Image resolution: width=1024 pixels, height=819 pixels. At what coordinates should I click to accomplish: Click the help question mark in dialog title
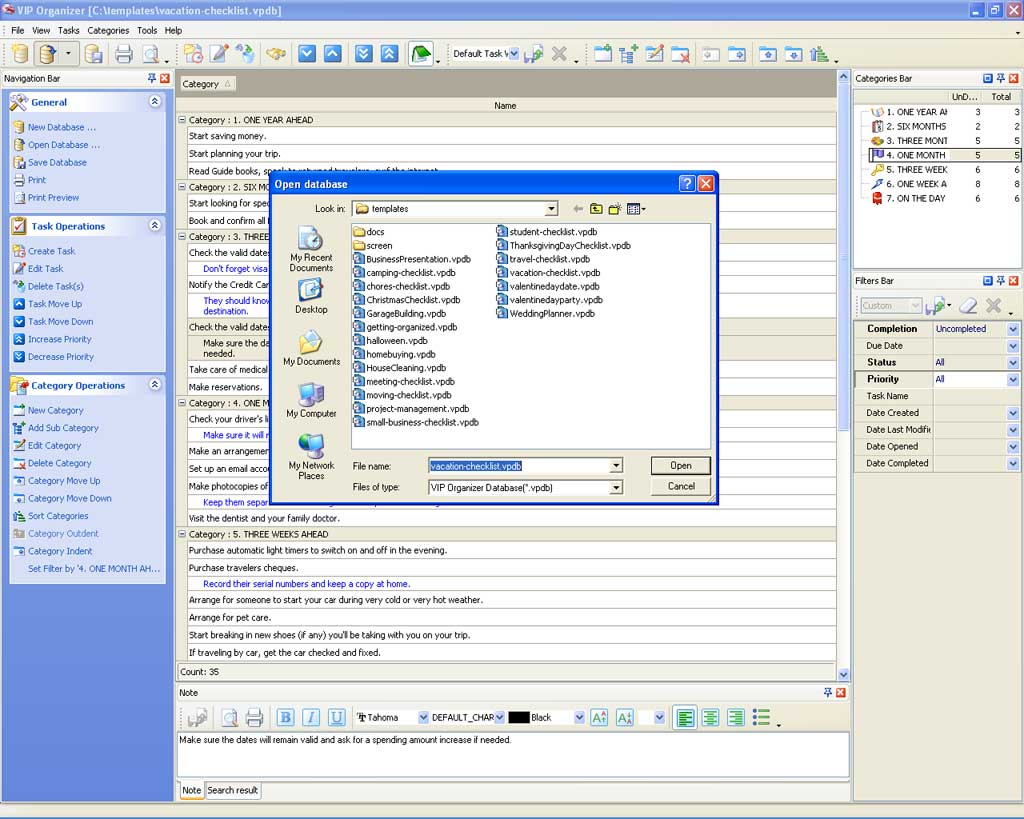(x=687, y=184)
